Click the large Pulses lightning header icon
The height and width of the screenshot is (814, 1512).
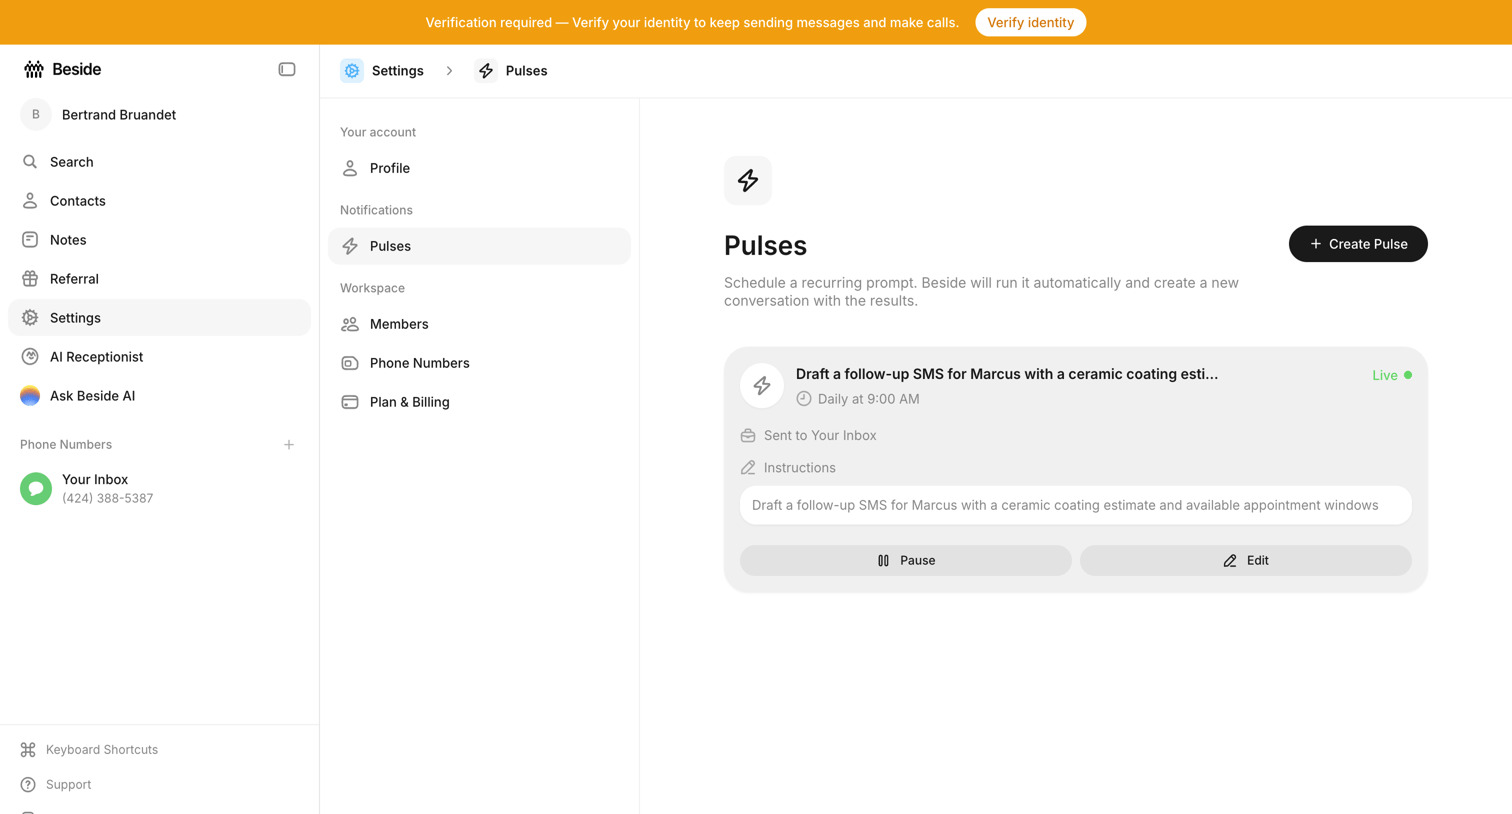(748, 181)
